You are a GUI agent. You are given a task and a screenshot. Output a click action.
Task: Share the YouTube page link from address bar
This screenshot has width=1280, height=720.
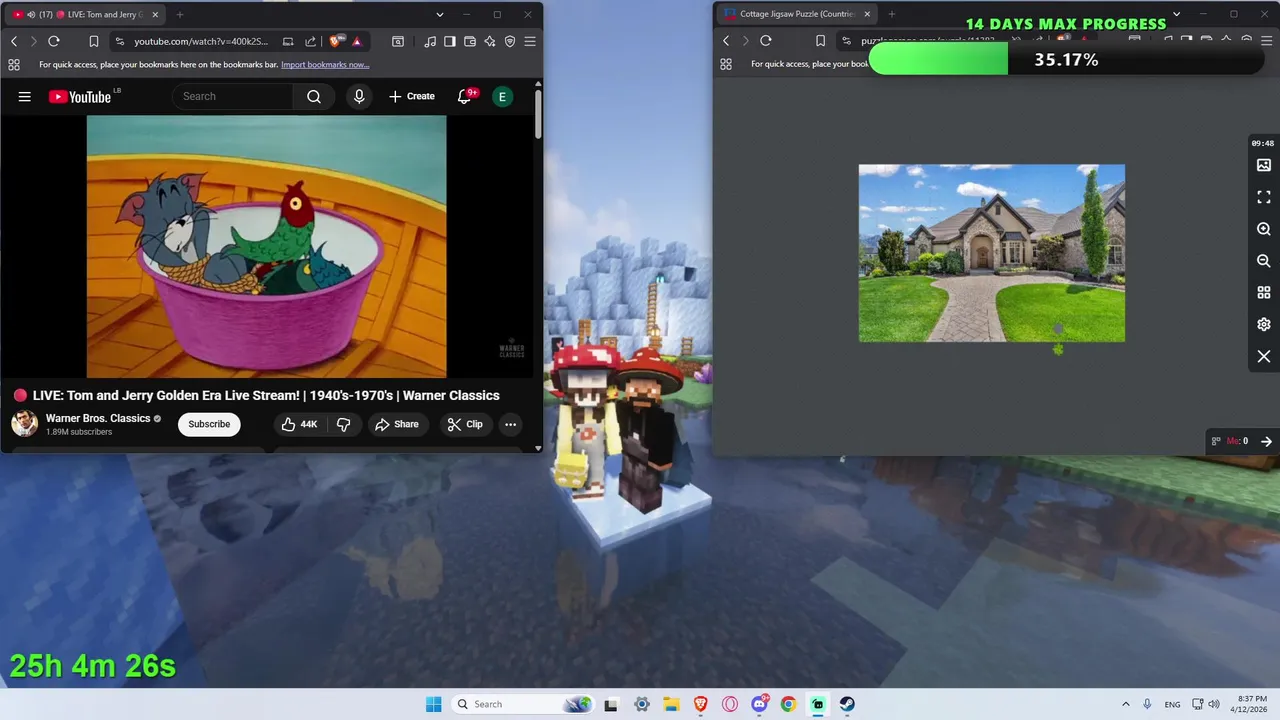310,41
